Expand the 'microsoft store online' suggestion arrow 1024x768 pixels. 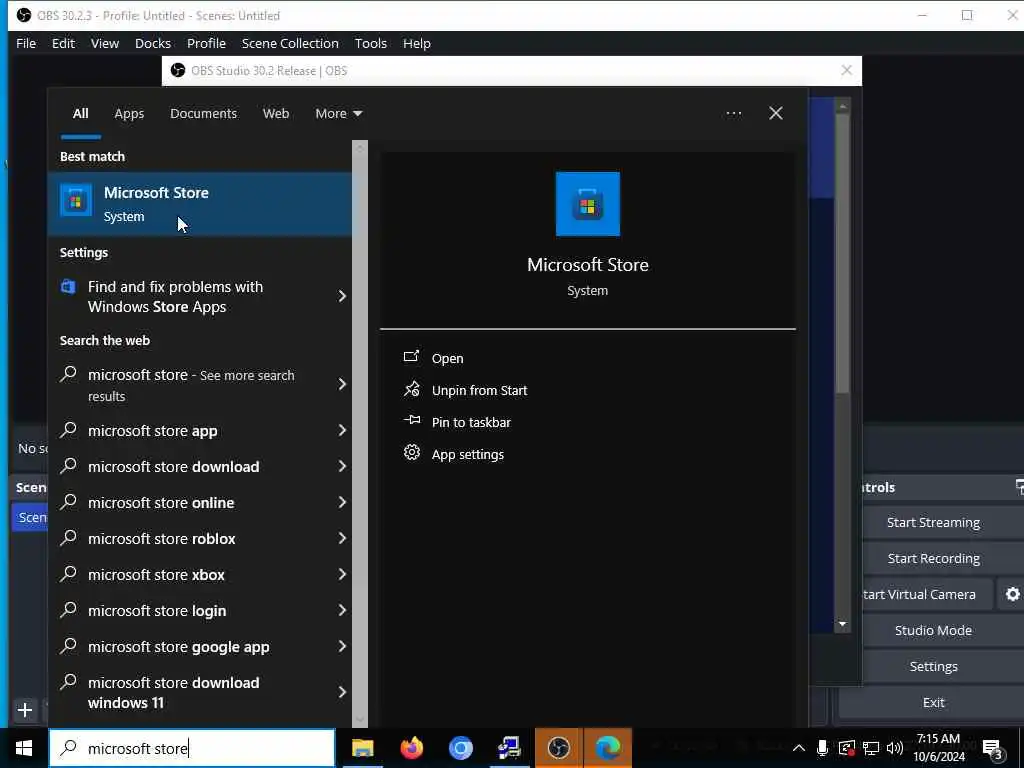pyautogui.click(x=342, y=502)
